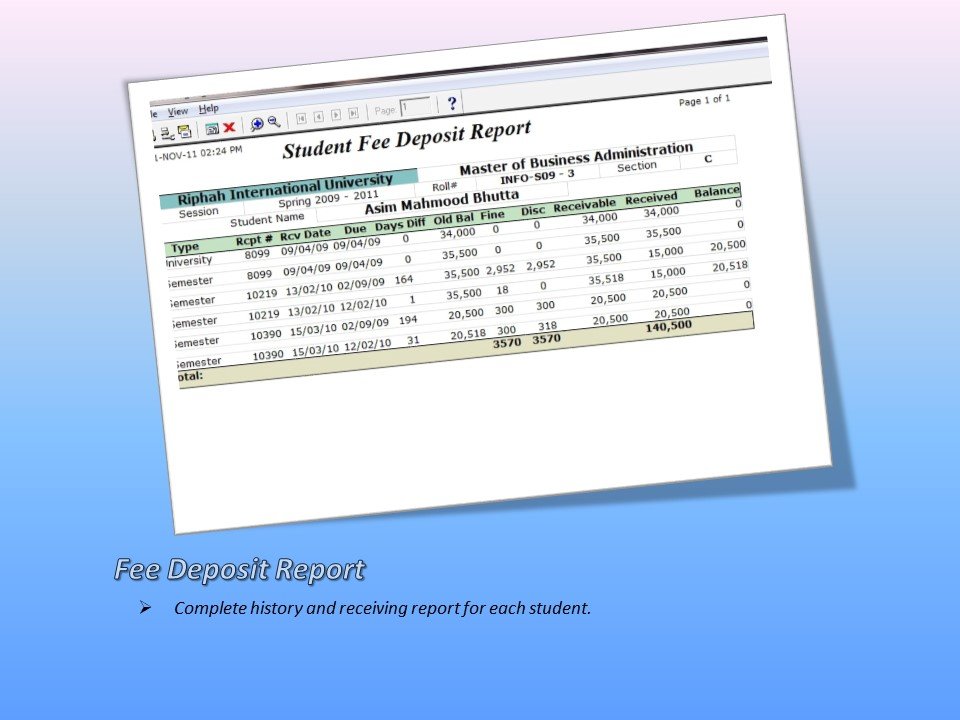This screenshot has width=960, height=720.
Task: Click the red X close previewer icon
Action: (229, 127)
